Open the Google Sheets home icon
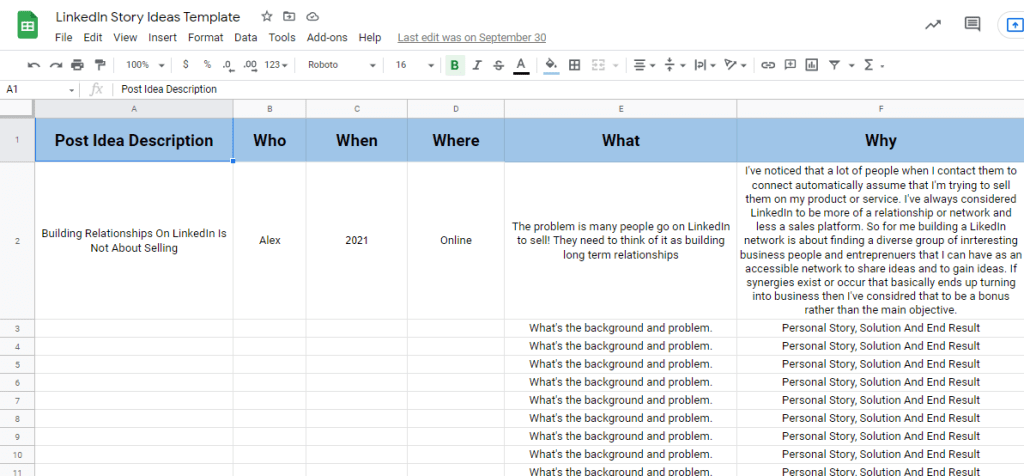This screenshot has width=1024, height=476. (x=28, y=25)
